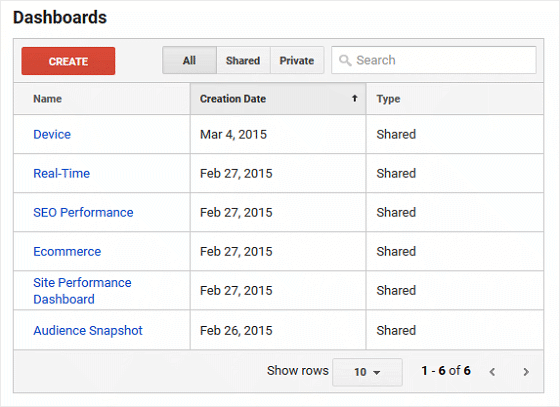Open the Audience Snapshot dashboard

coord(88,331)
